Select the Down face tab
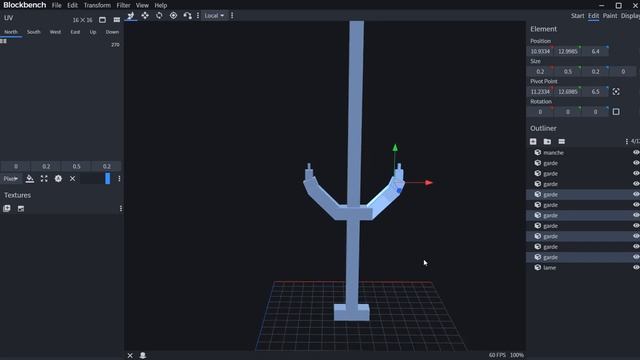640x360 pixels. click(x=112, y=32)
